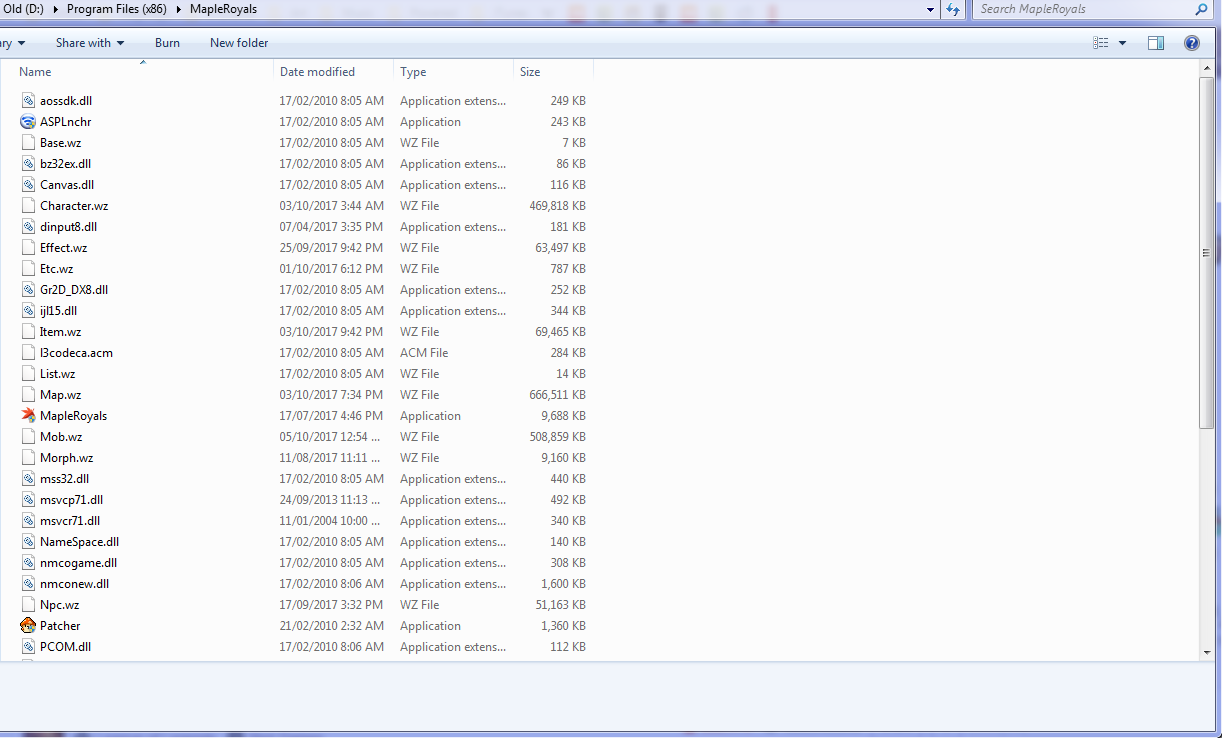Go to Old (D:) breadcrumb

[x=24, y=9]
